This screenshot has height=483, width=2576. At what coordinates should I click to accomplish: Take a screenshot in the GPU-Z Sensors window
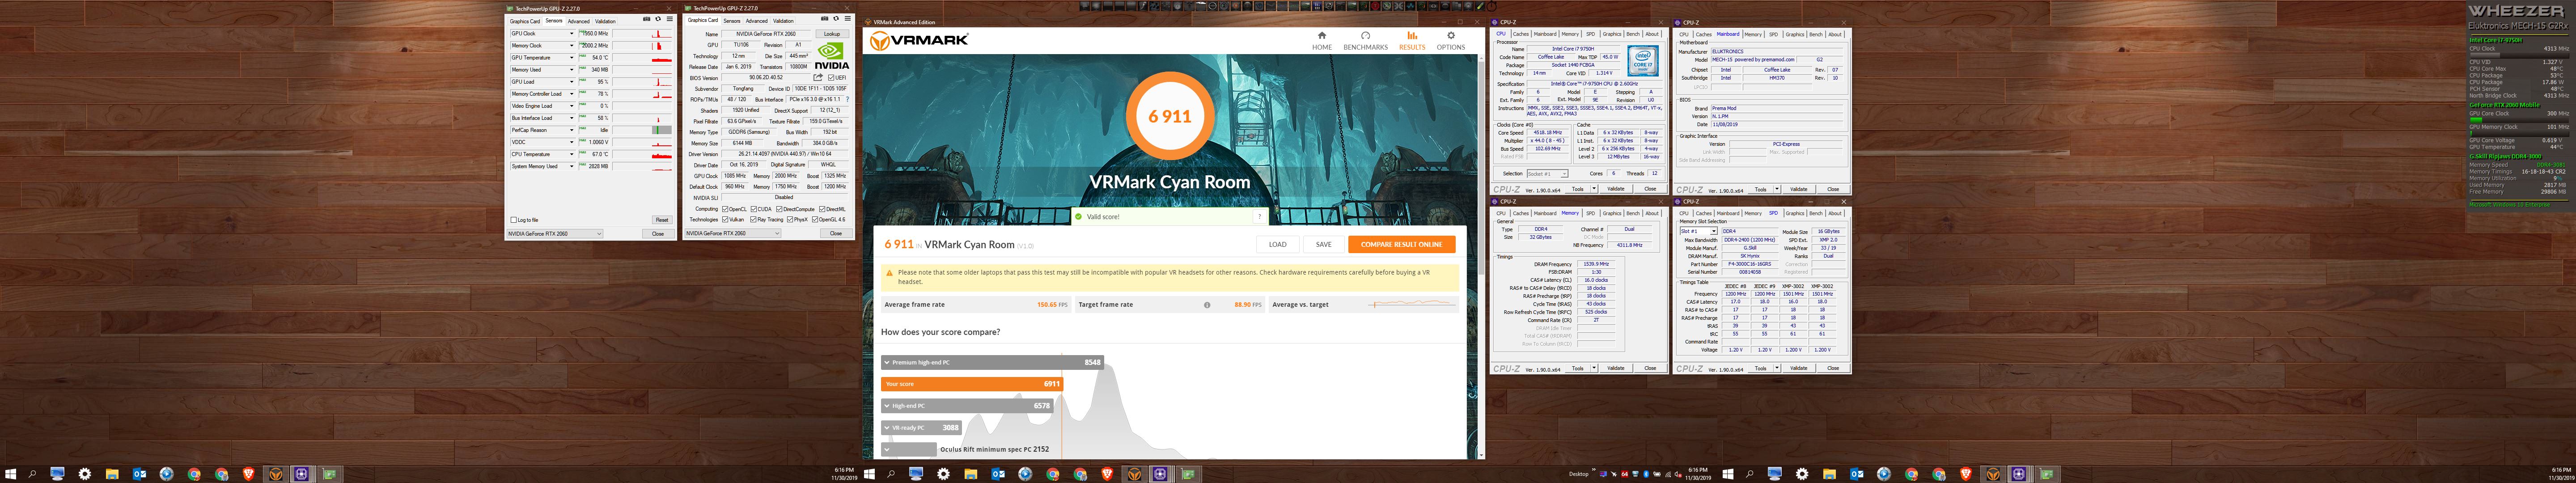point(647,19)
